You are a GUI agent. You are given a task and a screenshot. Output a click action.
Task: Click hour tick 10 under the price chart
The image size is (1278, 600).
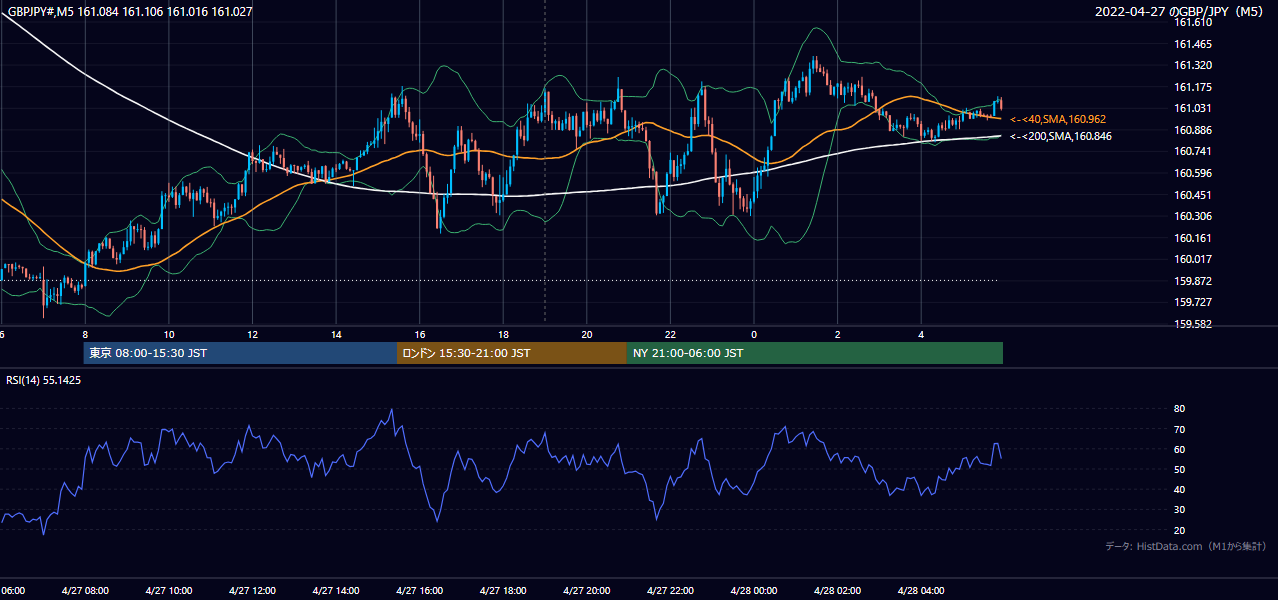pos(169,335)
